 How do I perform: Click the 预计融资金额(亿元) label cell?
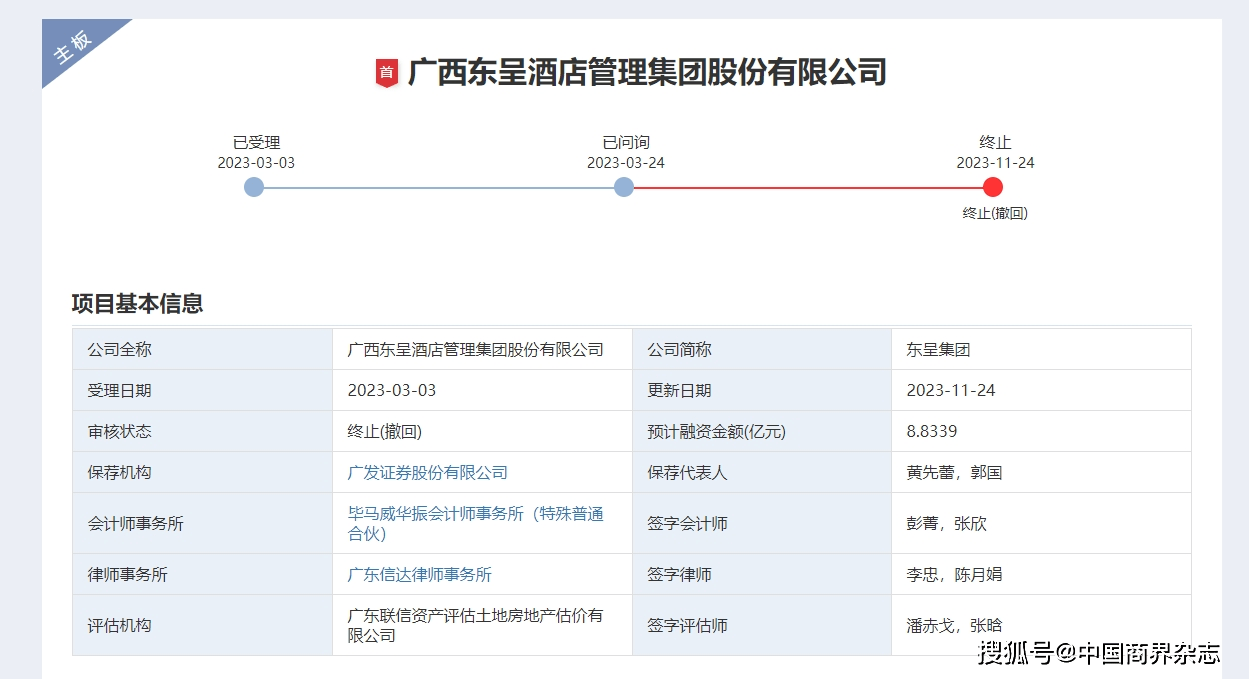coord(762,431)
